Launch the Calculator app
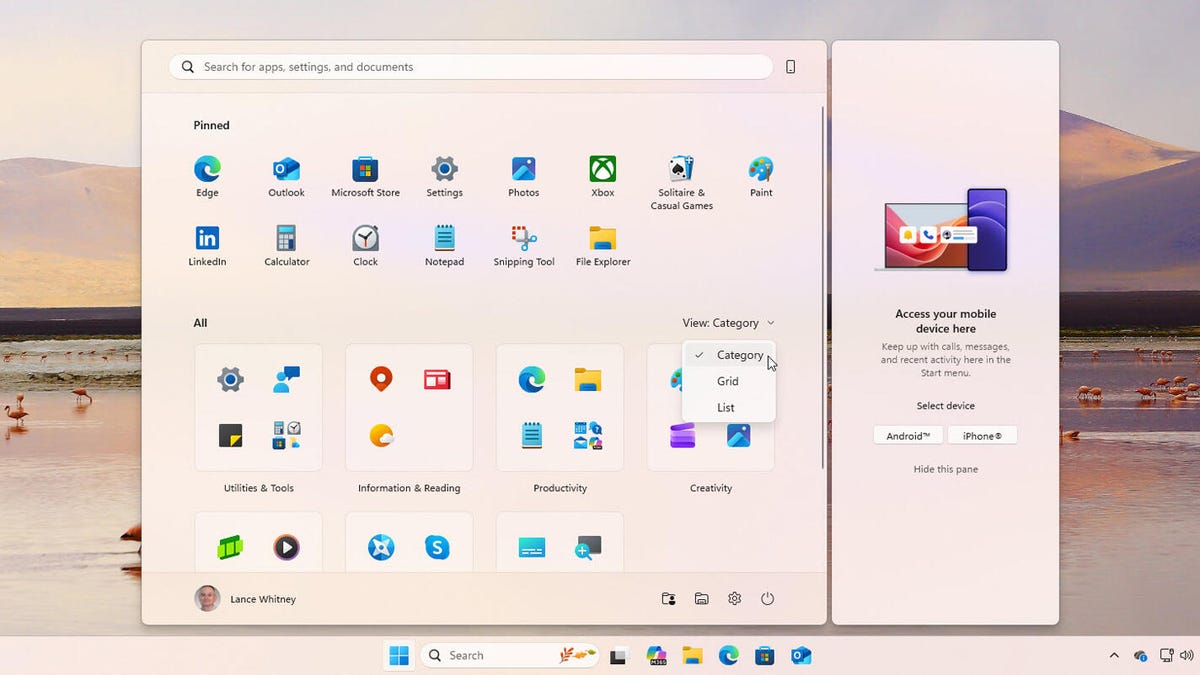Viewport: 1200px width, 675px height. 286,239
